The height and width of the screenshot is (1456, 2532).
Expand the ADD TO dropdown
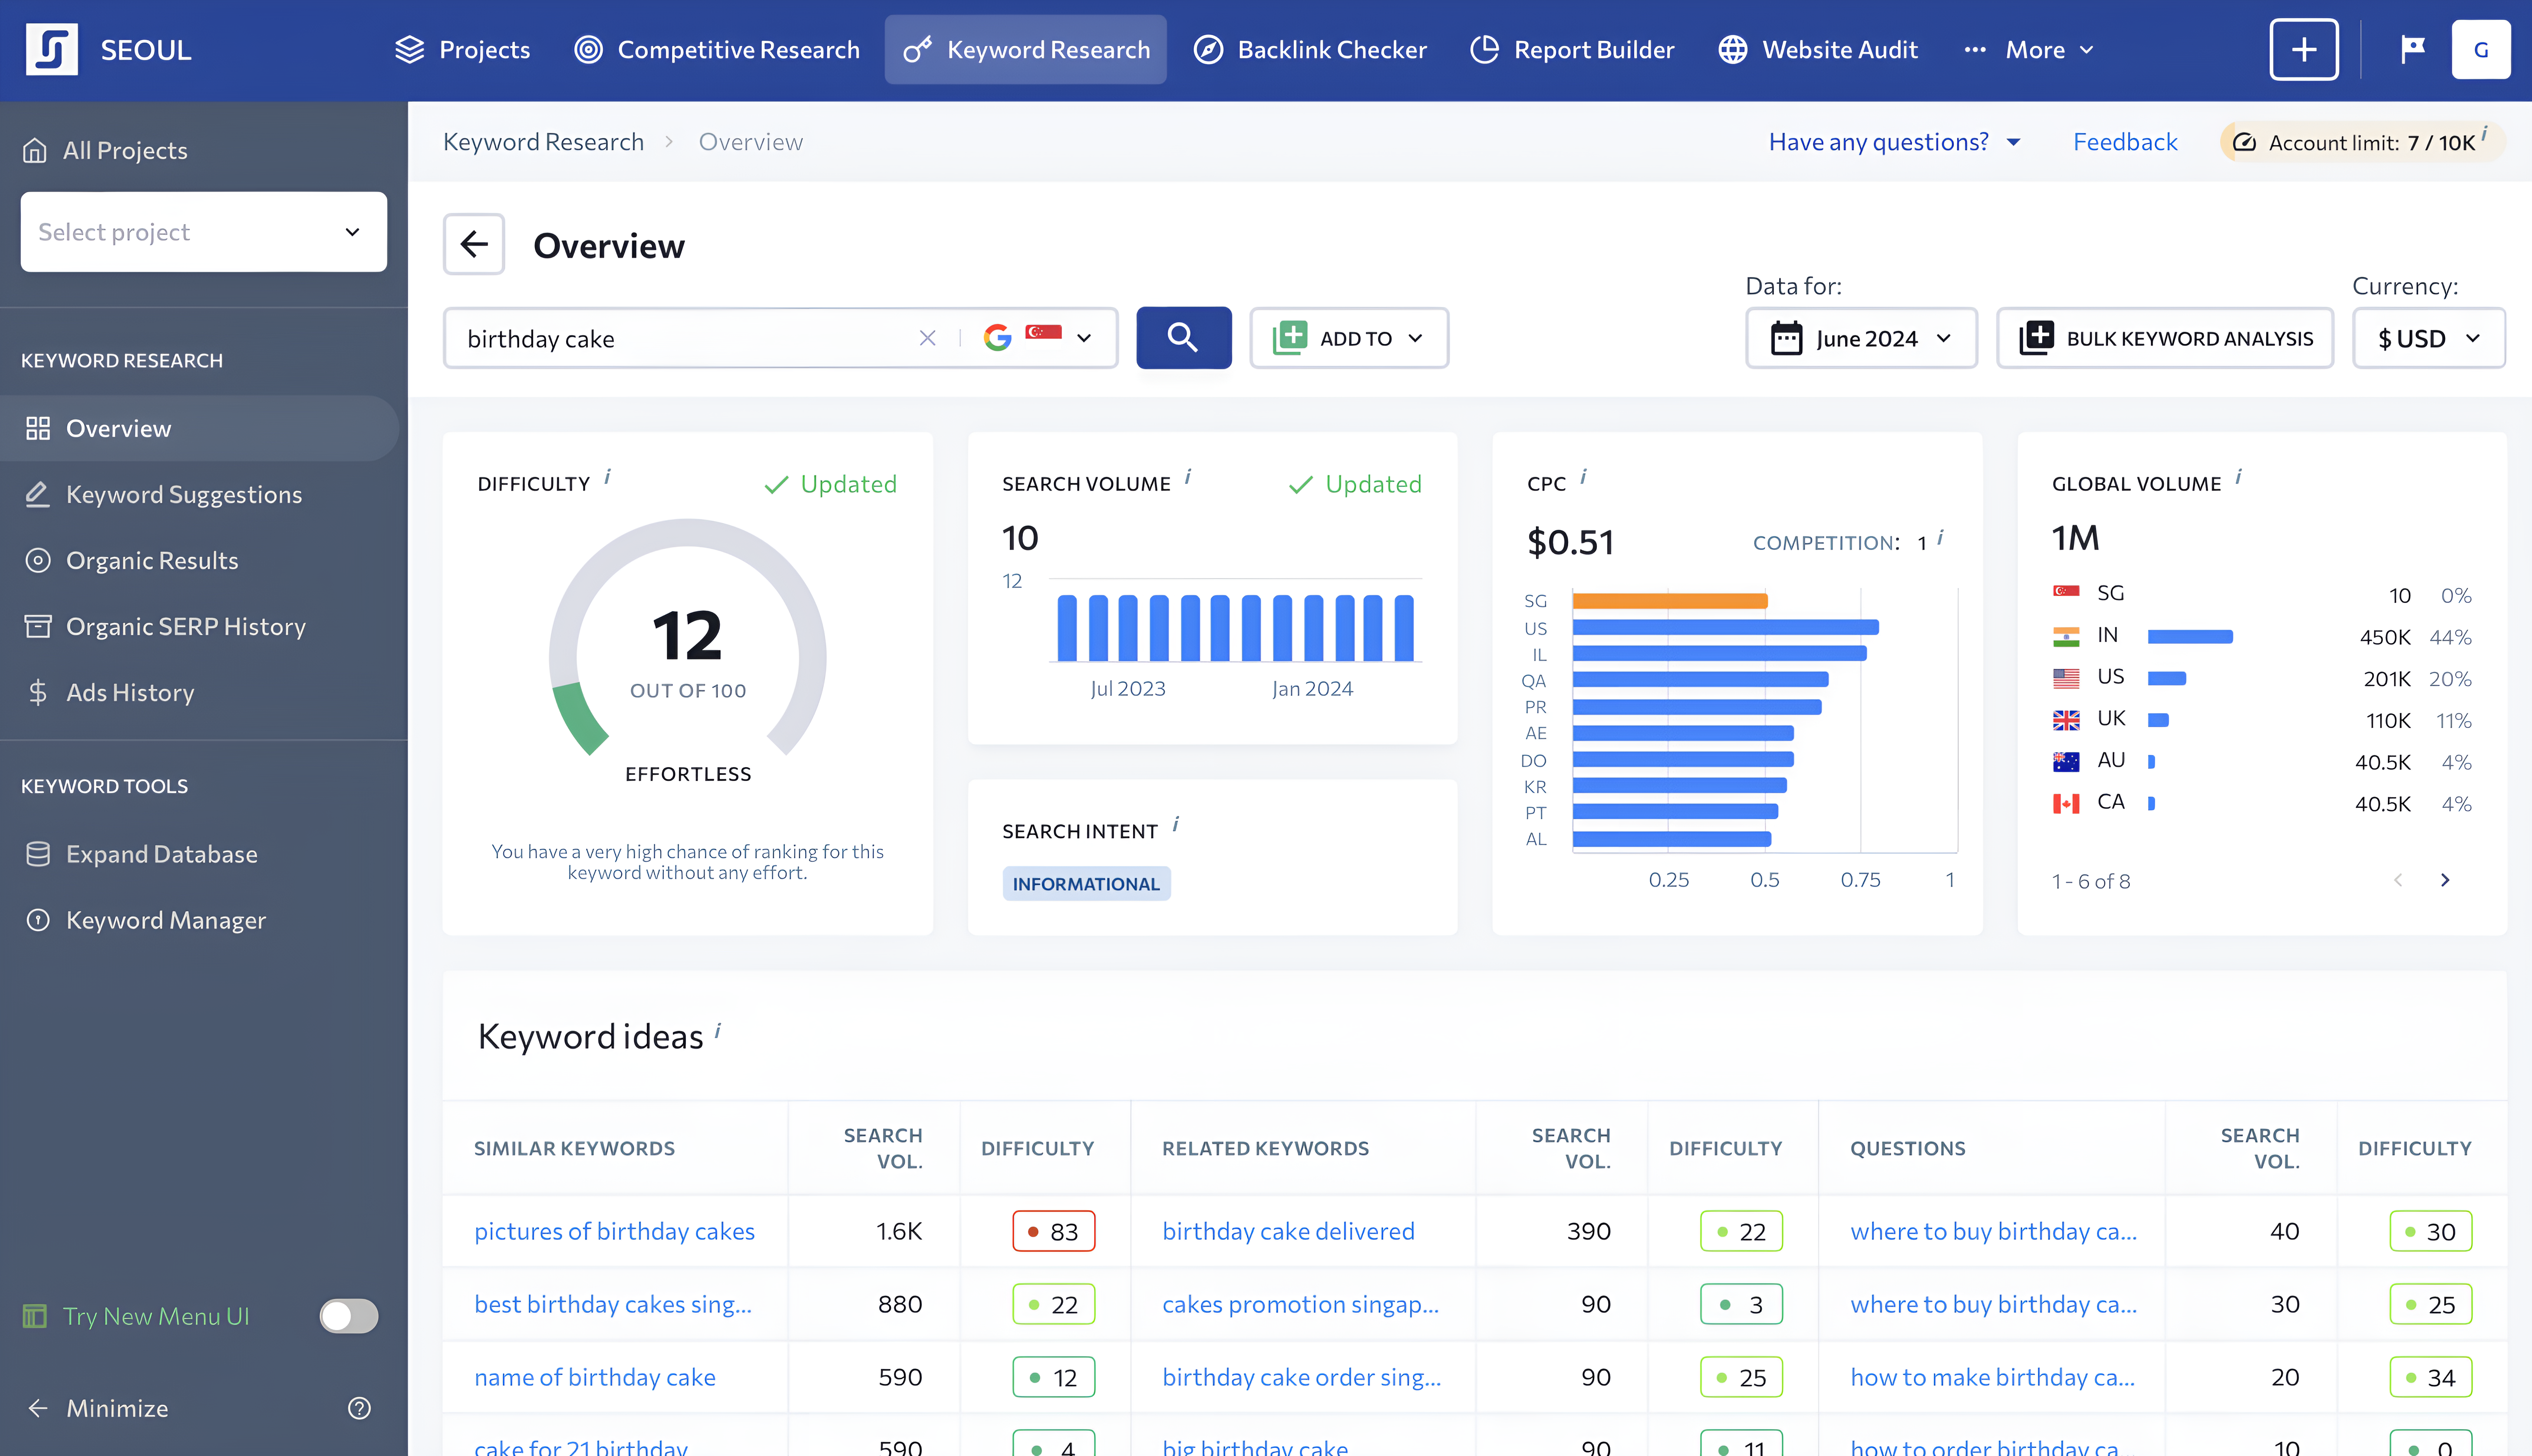pos(1349,338)
